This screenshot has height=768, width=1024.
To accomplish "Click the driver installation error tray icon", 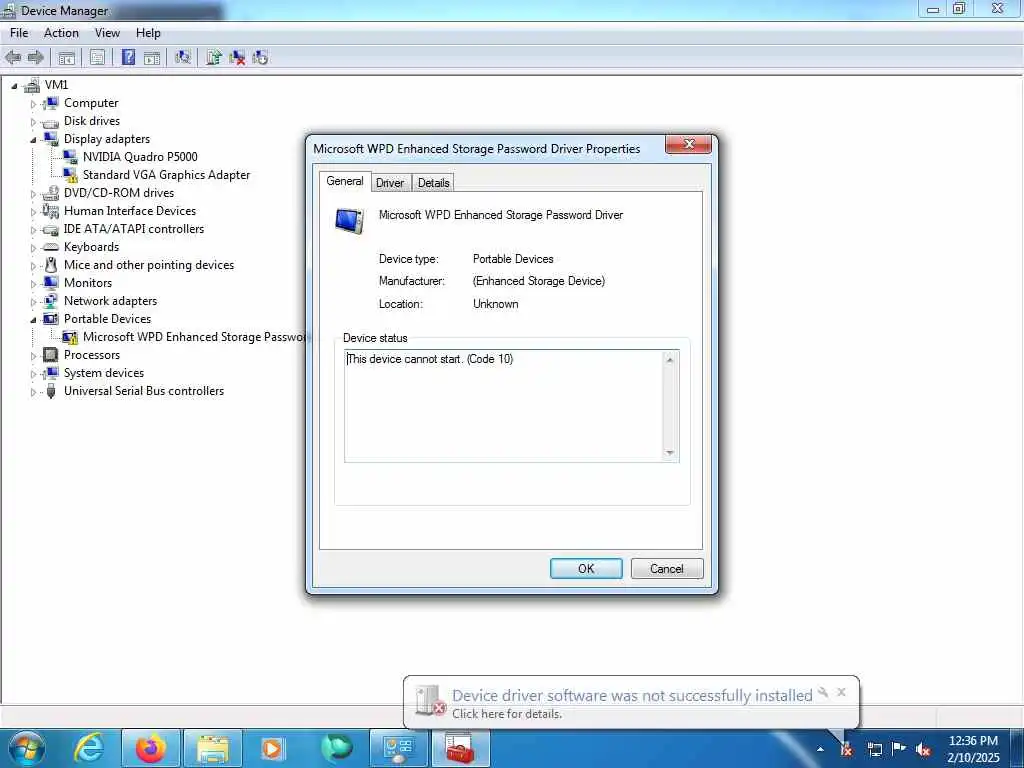I will tap(846, 748).
